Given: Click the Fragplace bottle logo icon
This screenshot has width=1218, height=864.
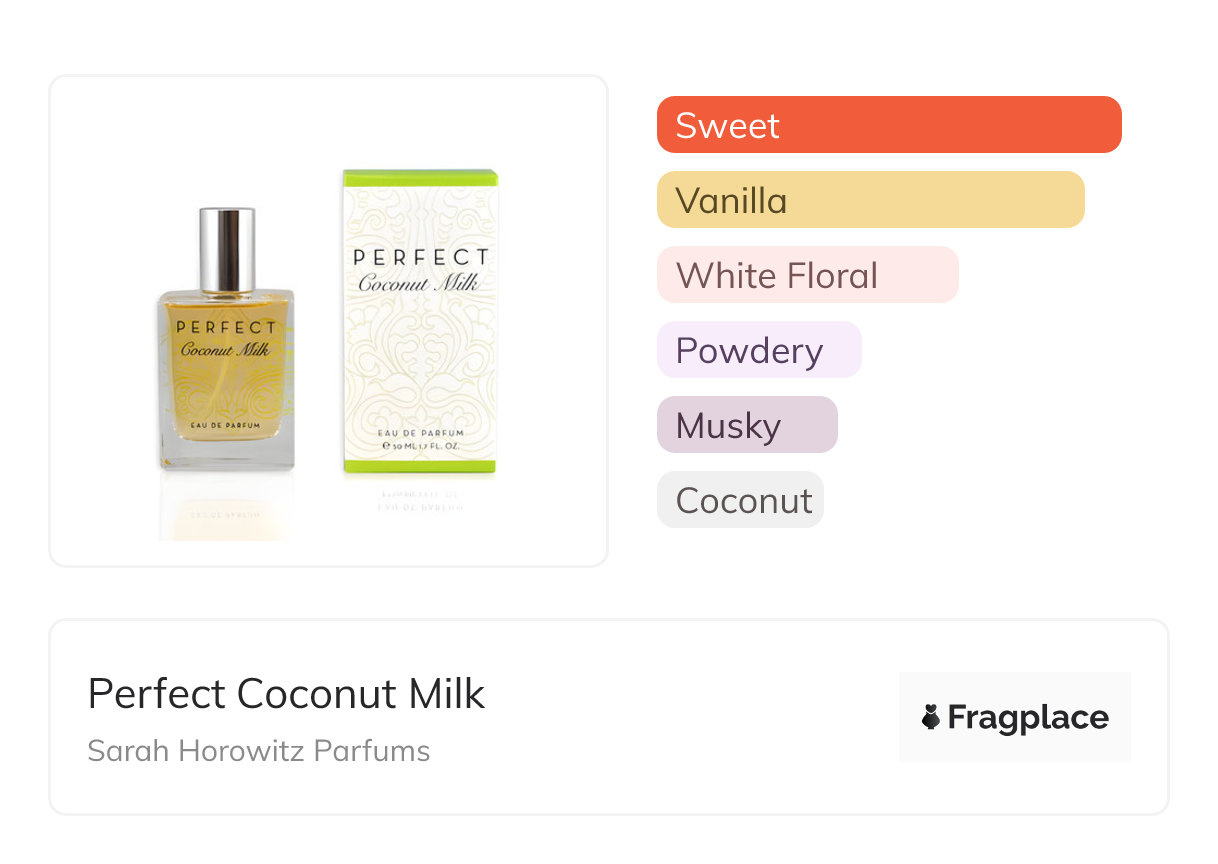Looking at the screenshot, I should (931, 717).
